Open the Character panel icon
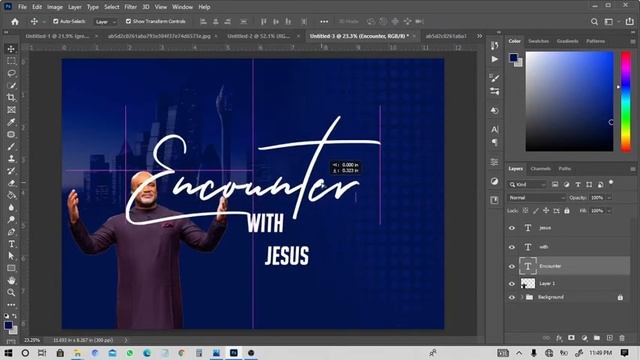Image resolution: width=640 pixels, height=360 pixels. click(494, 129)
